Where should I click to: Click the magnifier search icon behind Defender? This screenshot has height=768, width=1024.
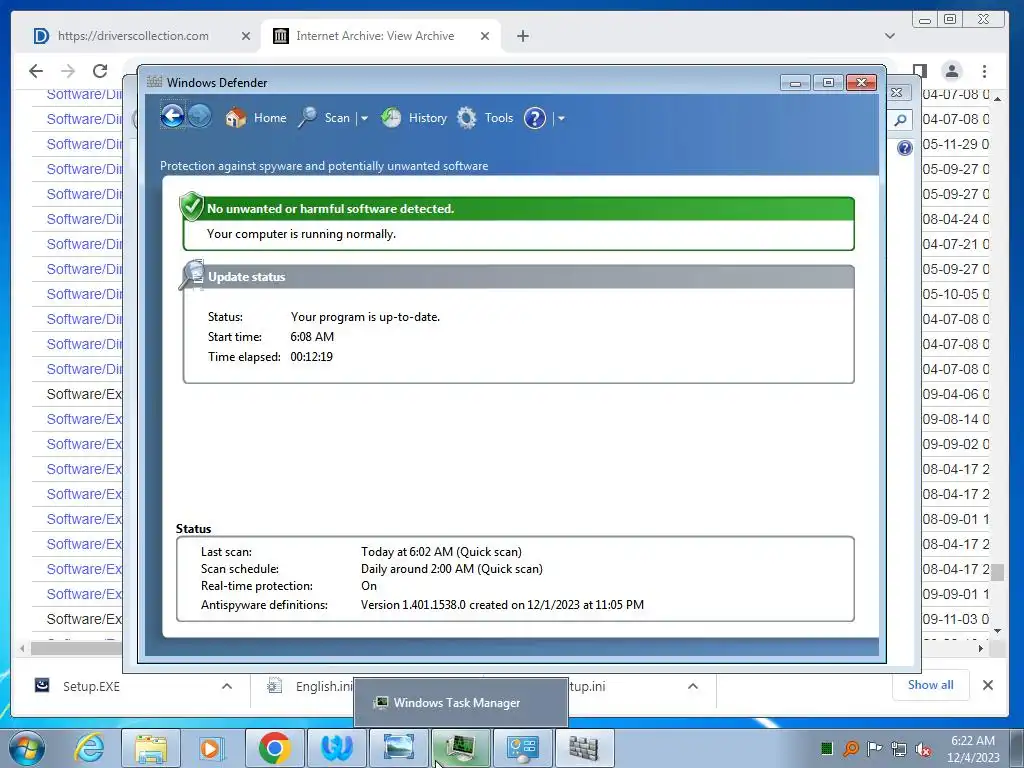tap(901, 120)
